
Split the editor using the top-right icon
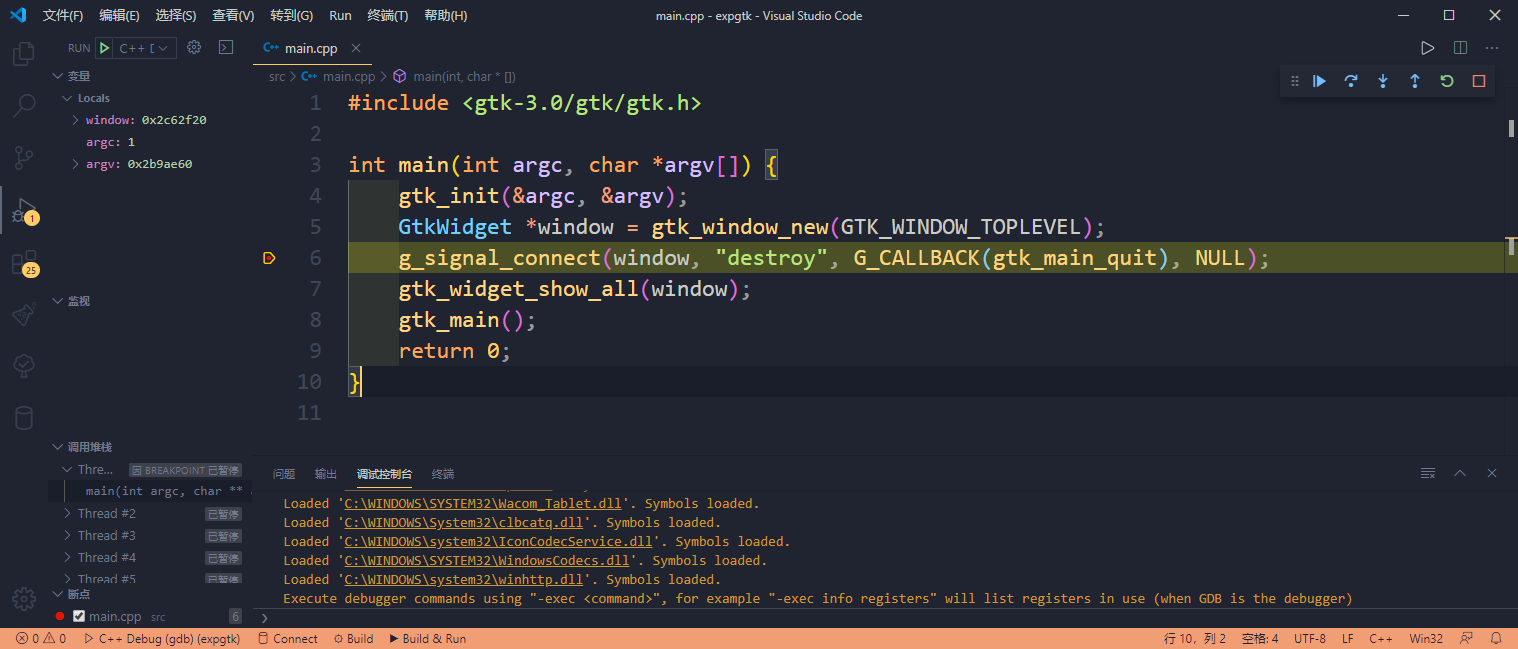[x=1460, y=47]
